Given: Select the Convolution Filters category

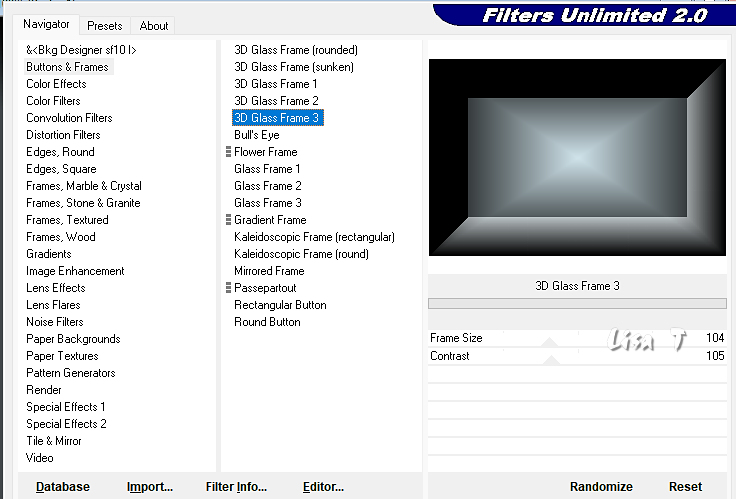Looking at the screenshot, I should (69, 117).
